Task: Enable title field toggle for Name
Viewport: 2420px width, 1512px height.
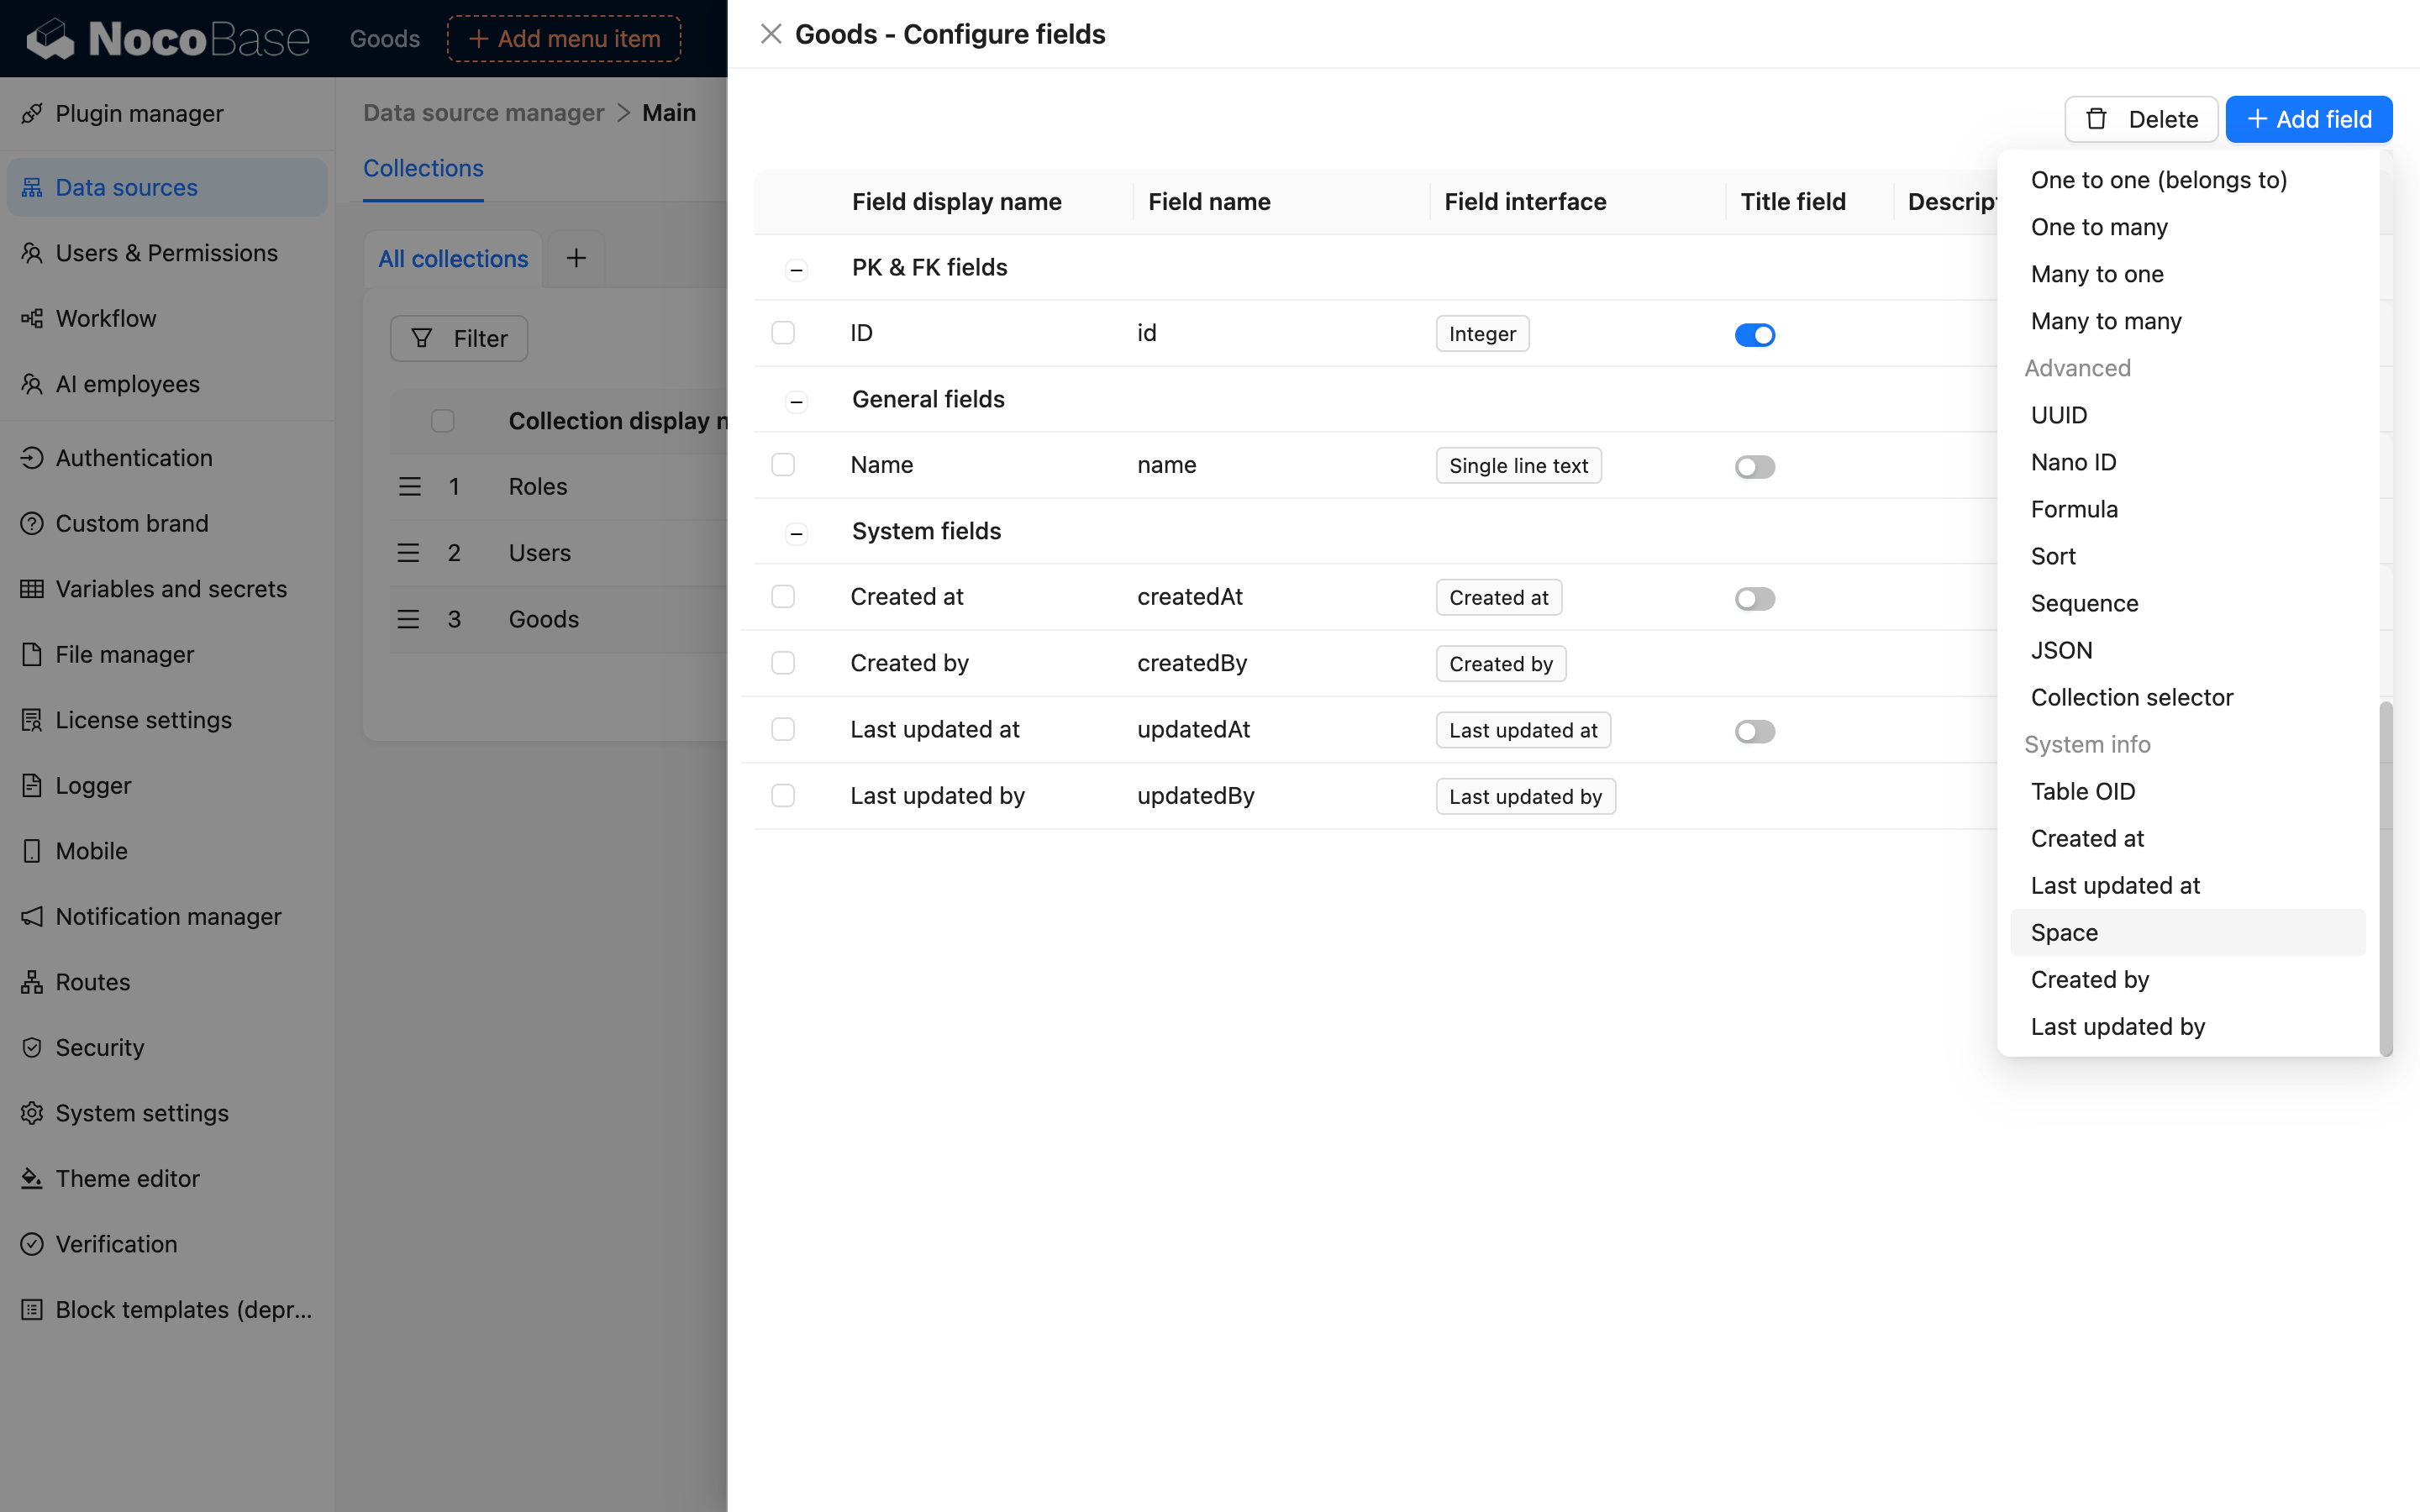Action: 1754,467
